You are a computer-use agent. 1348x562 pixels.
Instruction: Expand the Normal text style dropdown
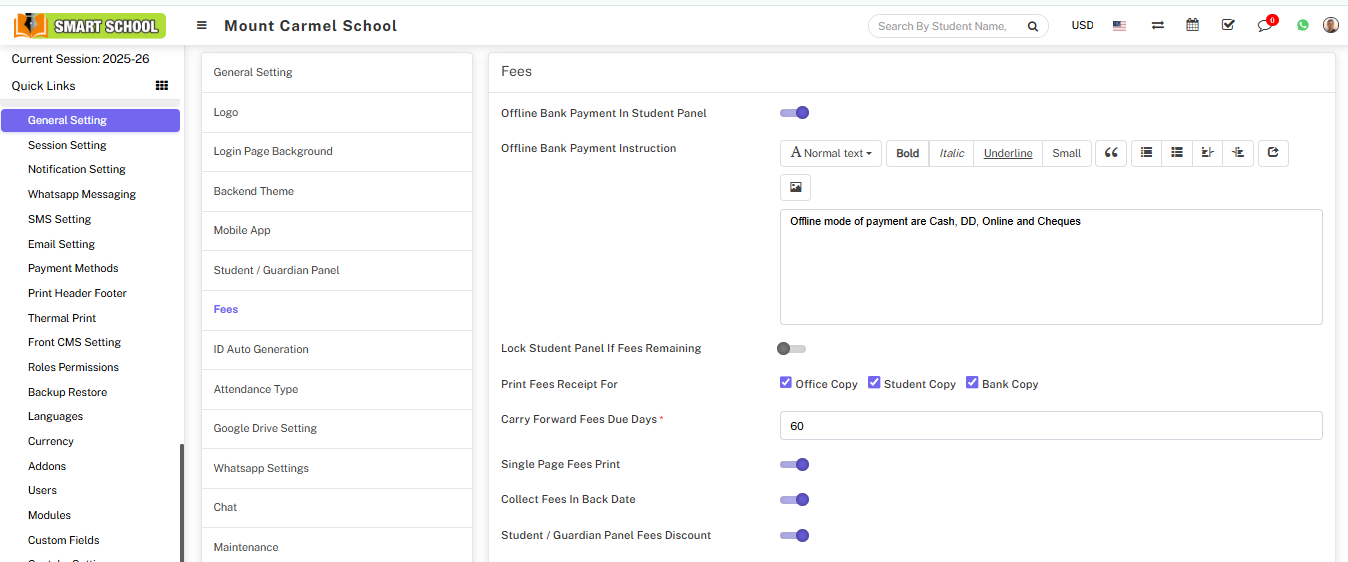coord(830,153)
